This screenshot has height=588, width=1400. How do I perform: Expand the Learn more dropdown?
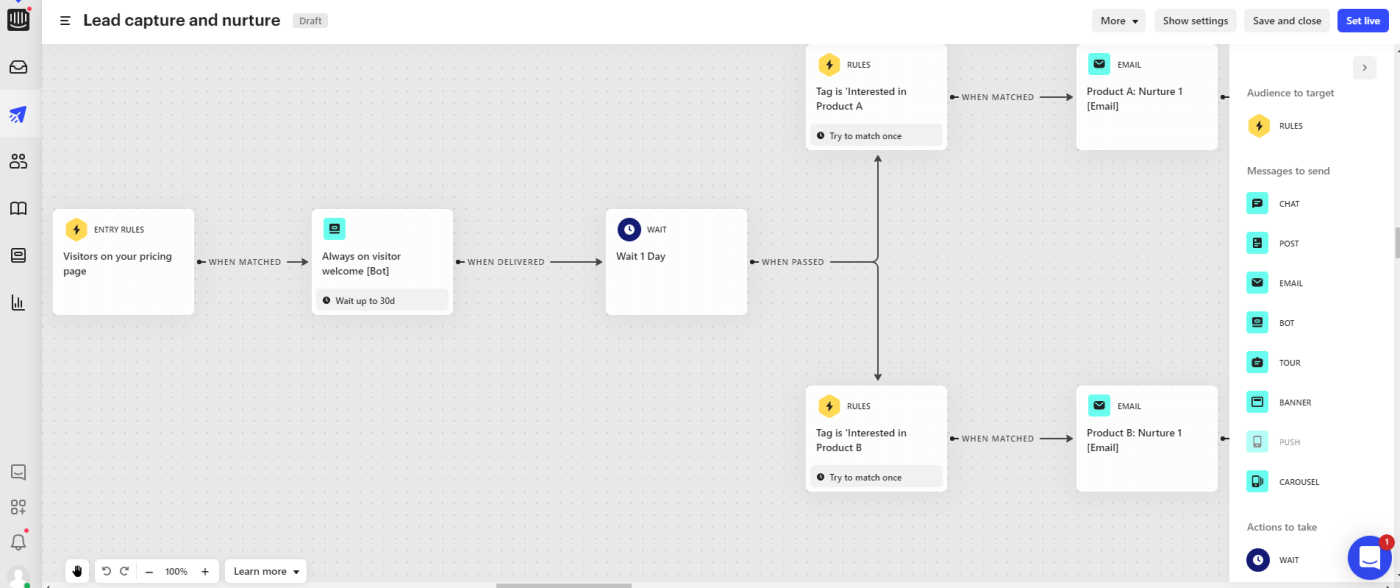click(266, 571)
